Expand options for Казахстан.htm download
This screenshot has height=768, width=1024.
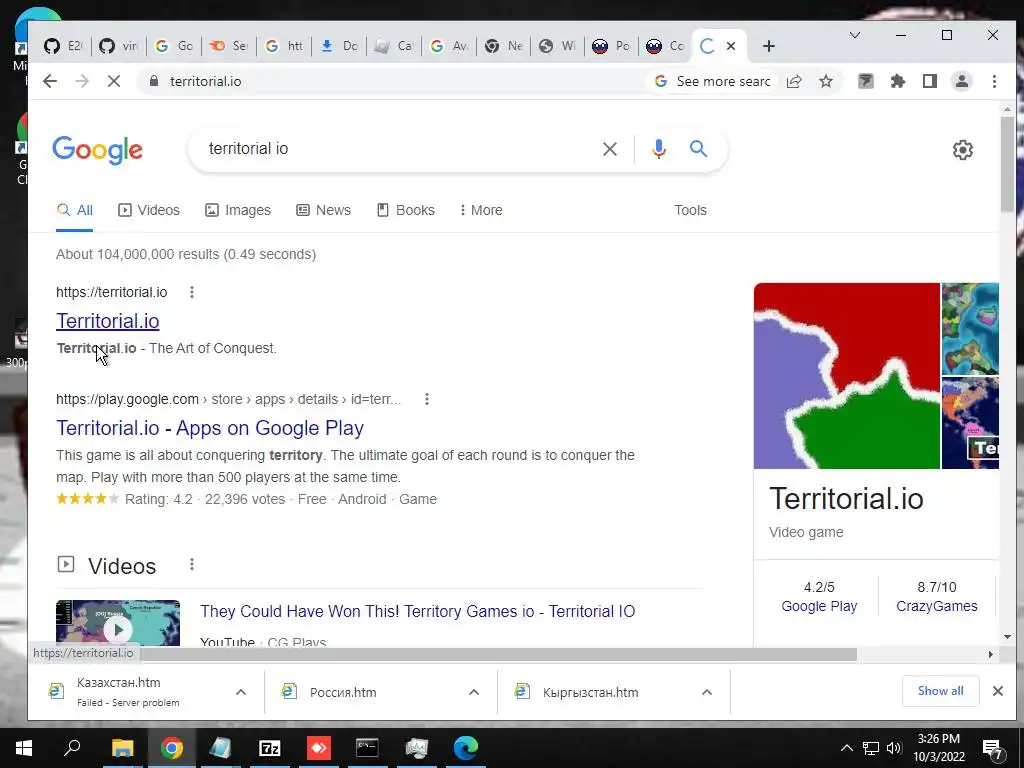click(241, 692)
